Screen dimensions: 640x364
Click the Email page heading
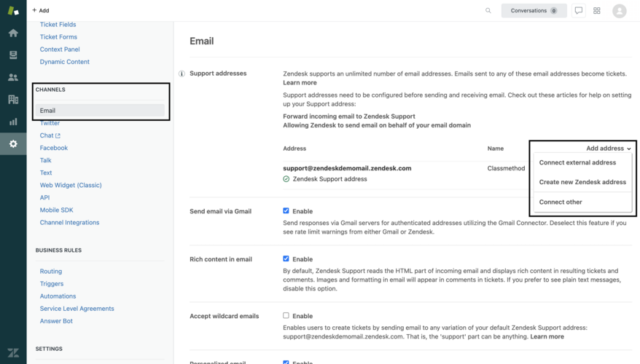click(x=202, y=41)
